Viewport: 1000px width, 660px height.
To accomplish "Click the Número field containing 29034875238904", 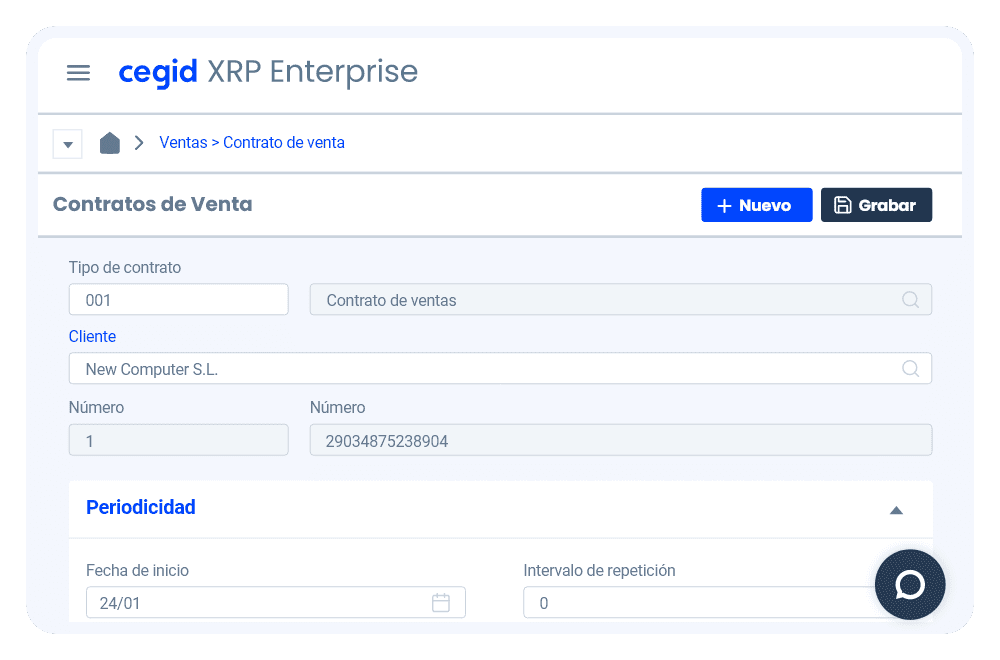I will [620, 440].
